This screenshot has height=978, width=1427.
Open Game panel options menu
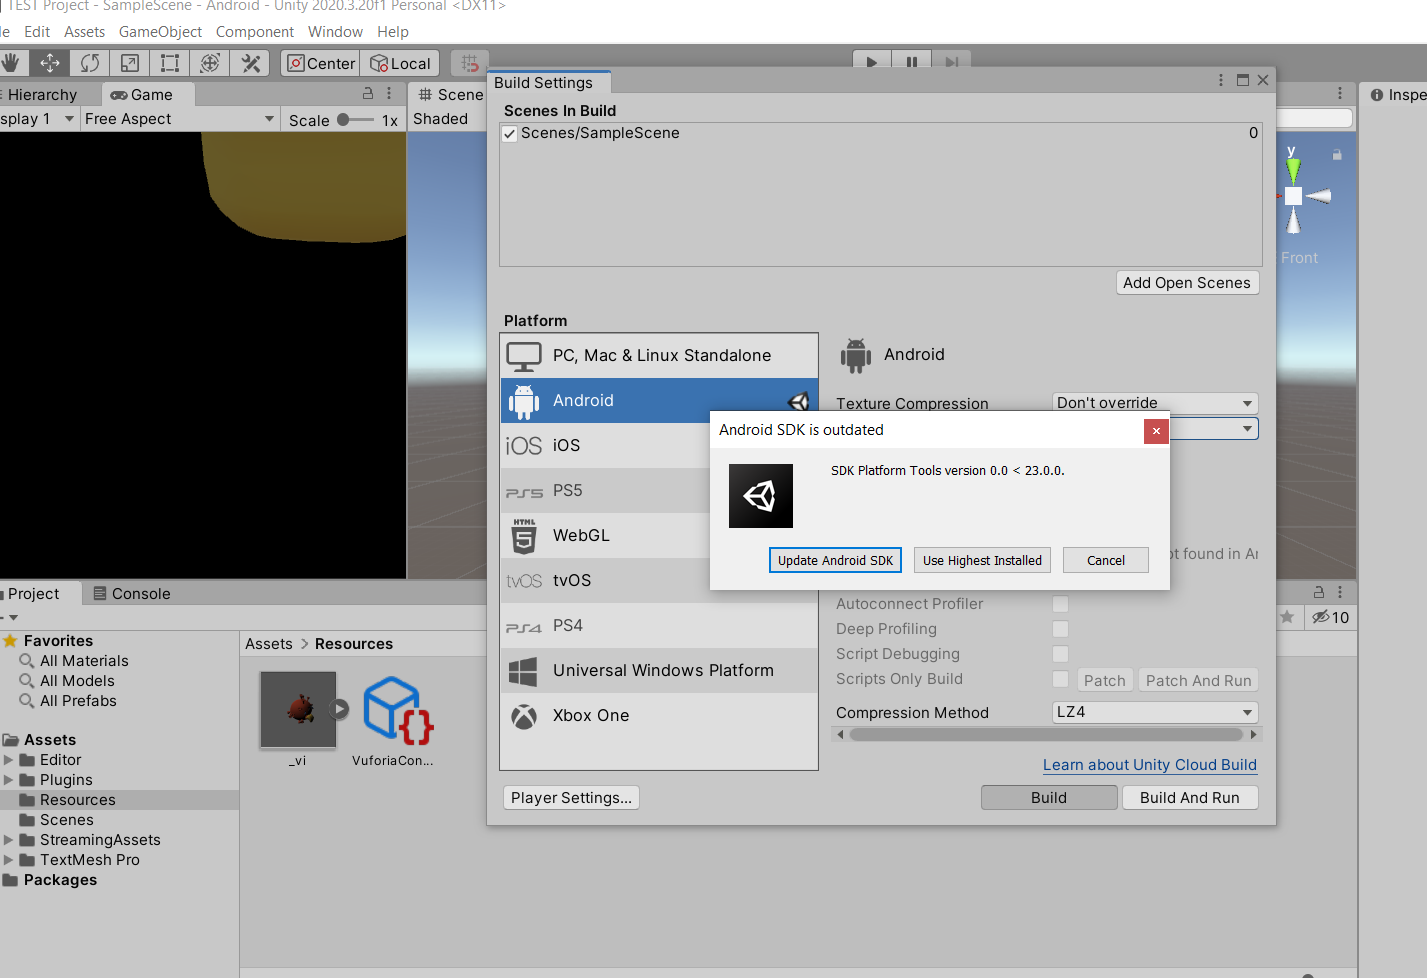(389, 93)
